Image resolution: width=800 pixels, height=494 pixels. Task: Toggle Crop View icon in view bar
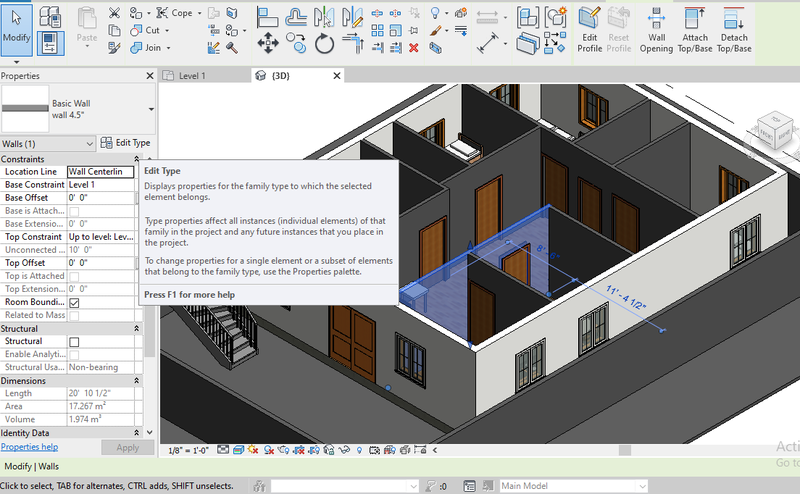tap(299, 450)
